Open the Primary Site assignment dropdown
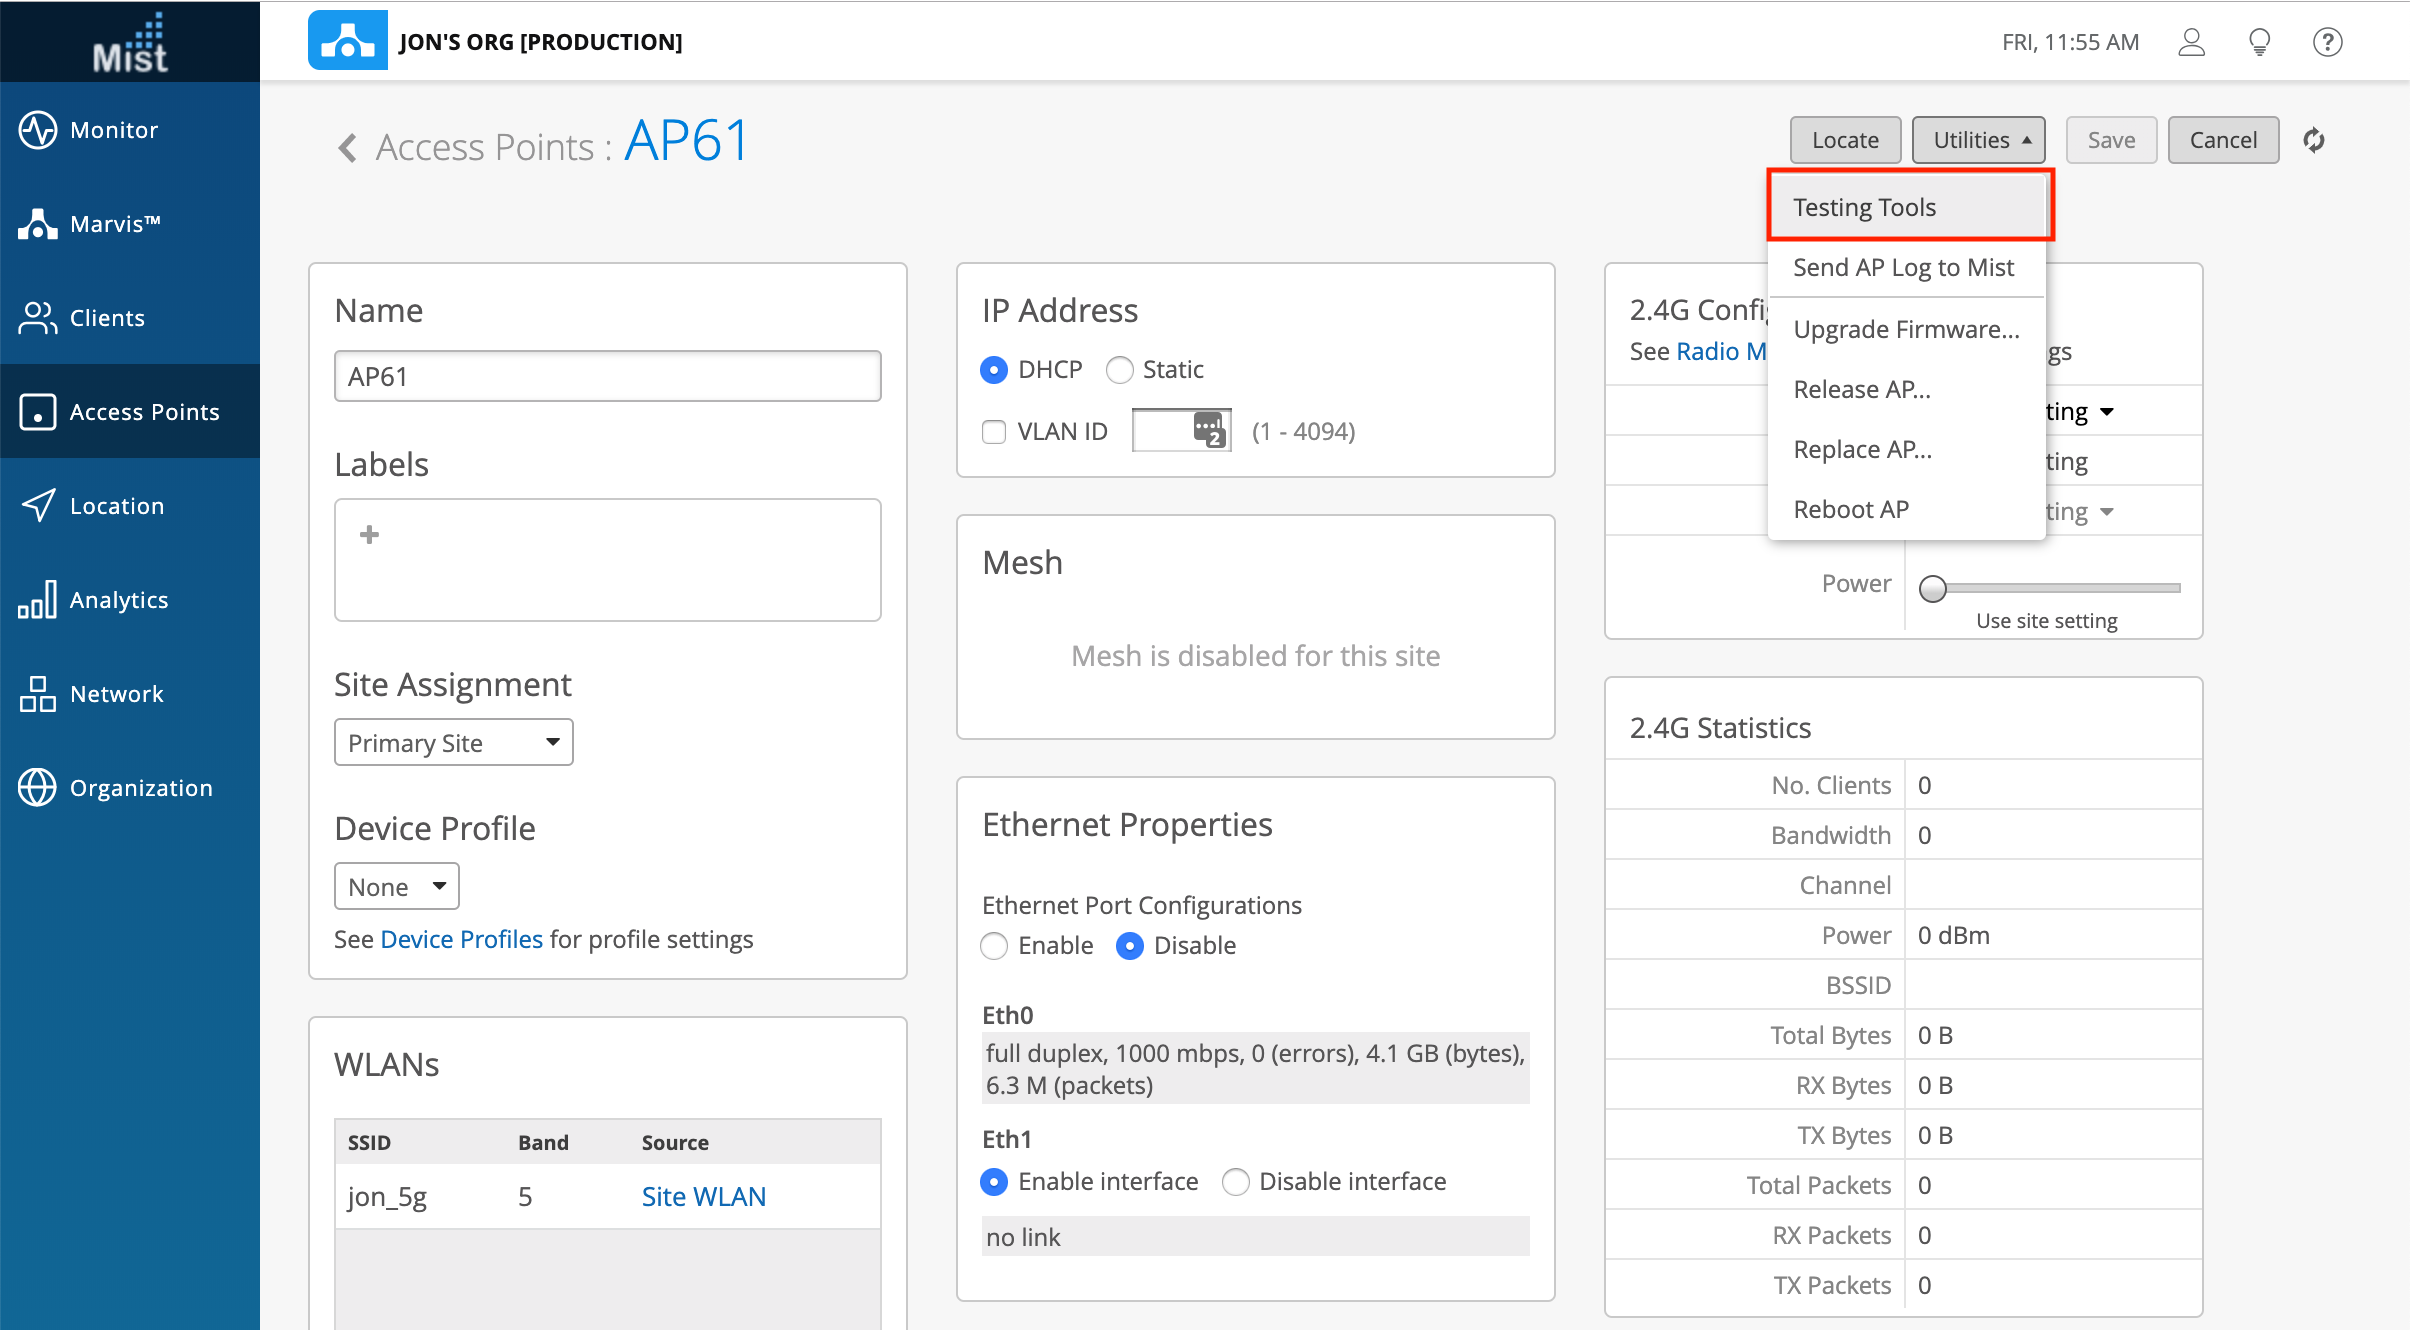The width and height of the screenshot is (2410, 1330). tap(453, 743)
